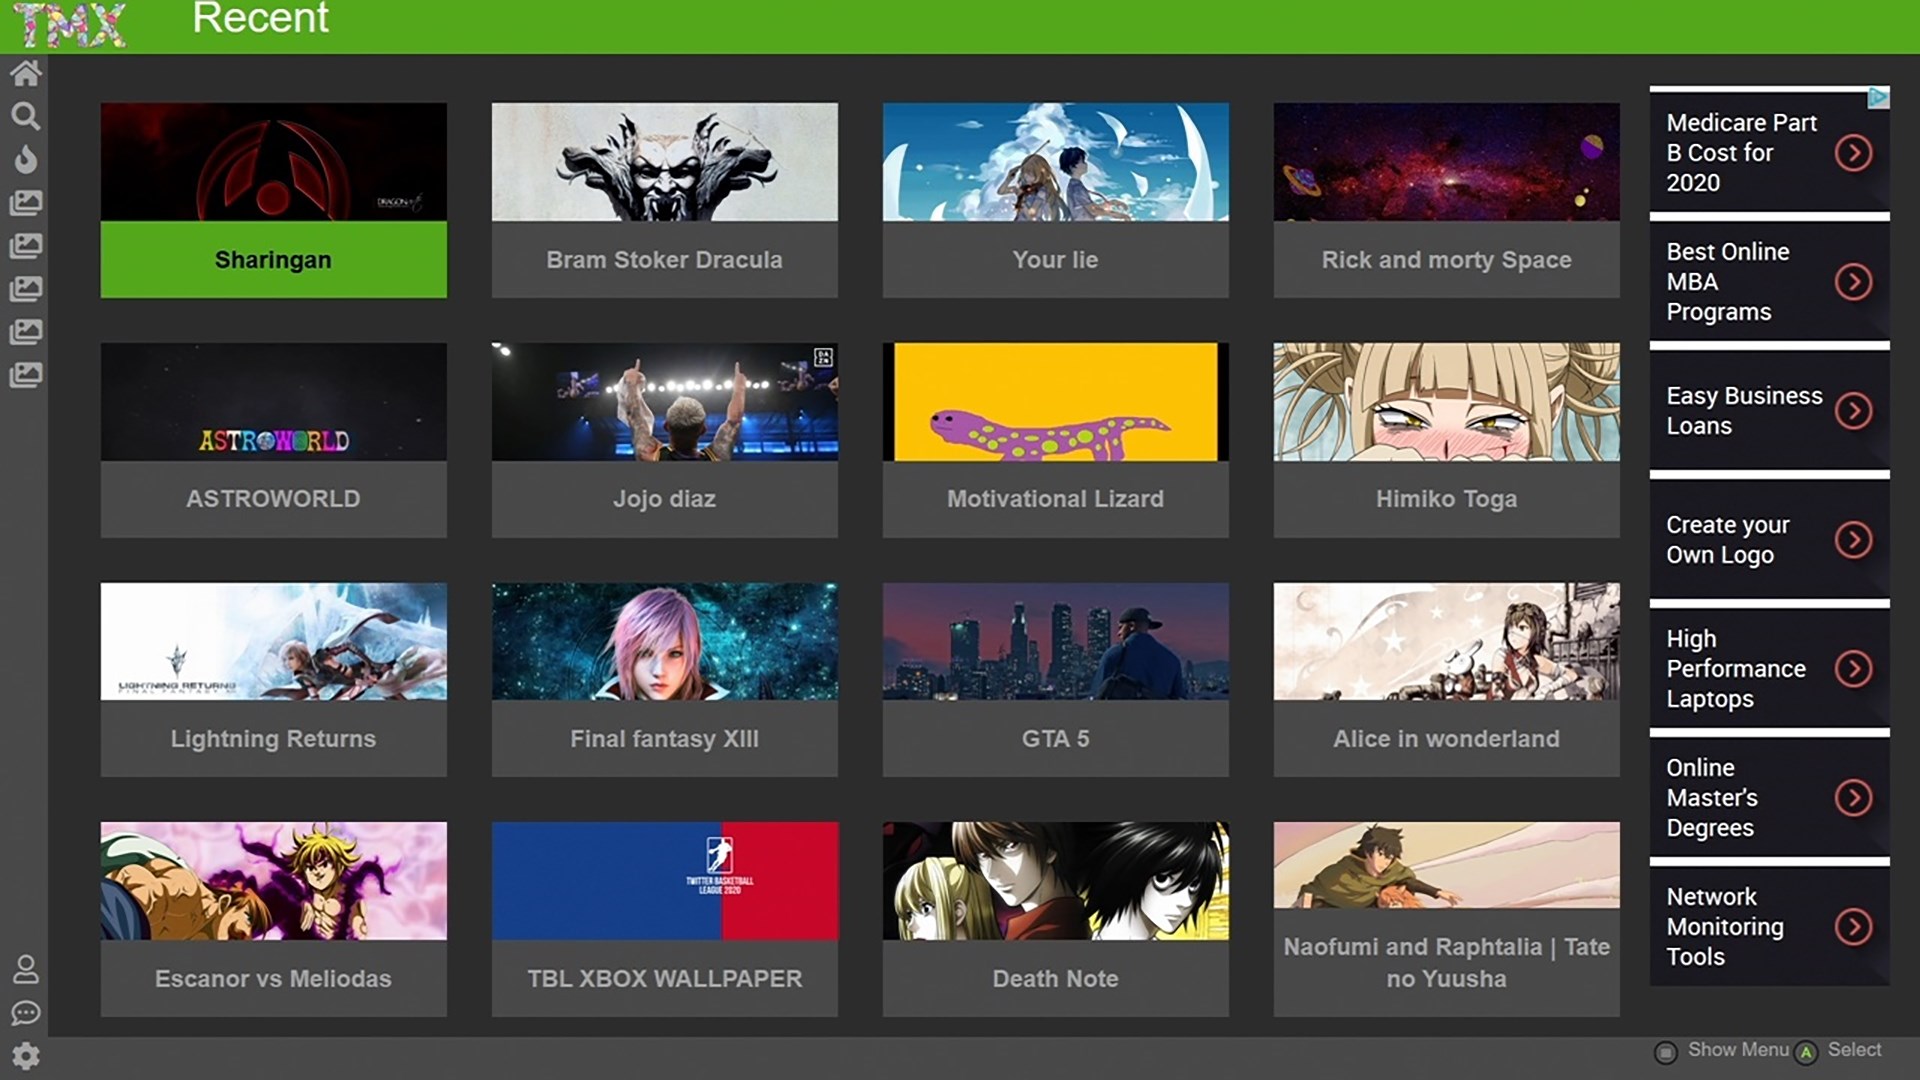
Task: Click arrow beside Easy Business Loans ad
Action: click(1853, 411)
